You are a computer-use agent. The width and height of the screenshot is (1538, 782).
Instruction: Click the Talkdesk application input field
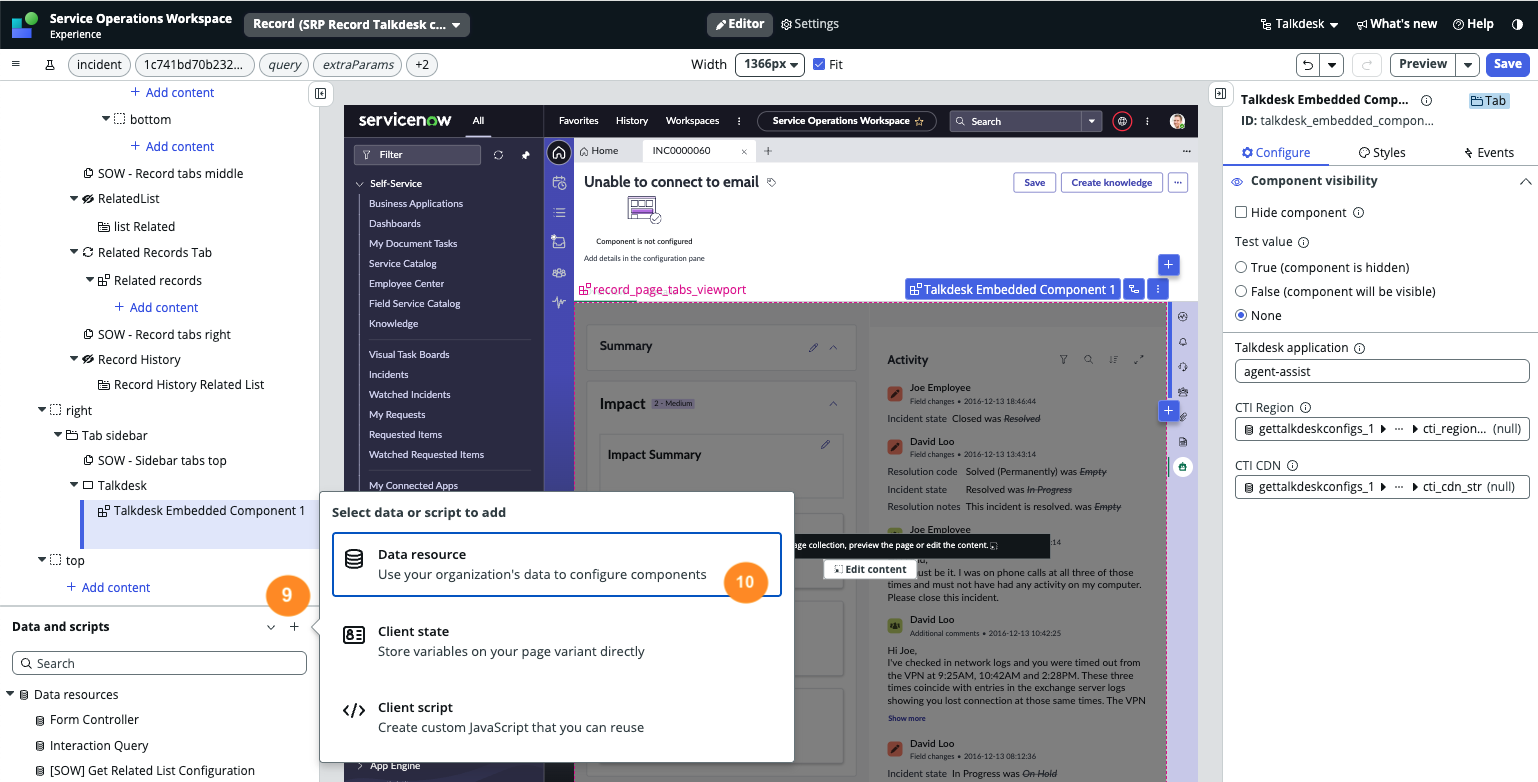[x=1382, y=371]
